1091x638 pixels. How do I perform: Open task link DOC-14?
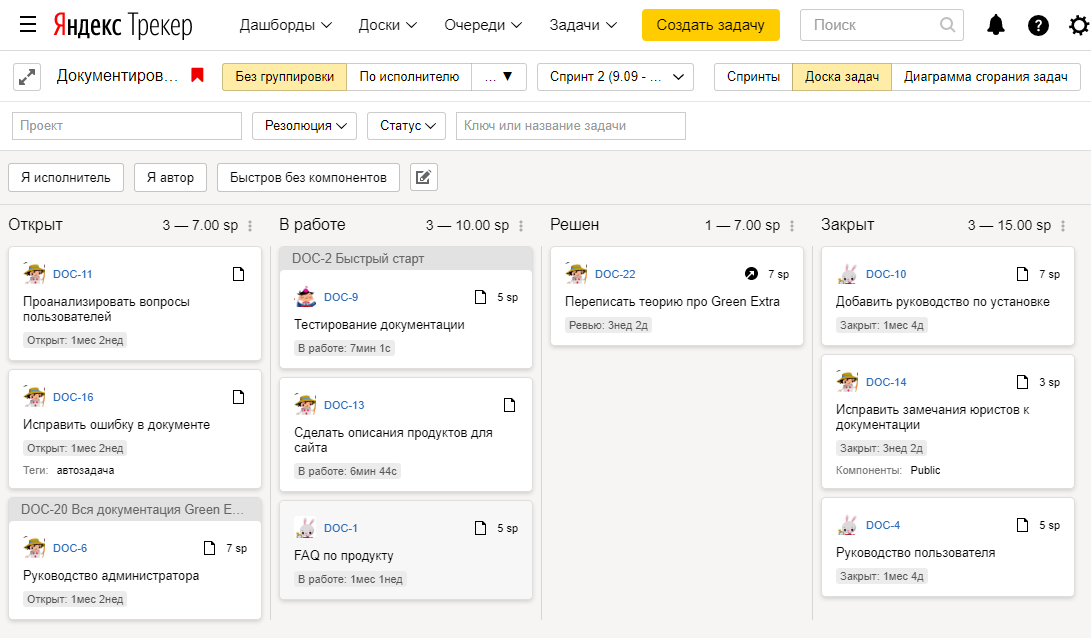coord(886,382)
